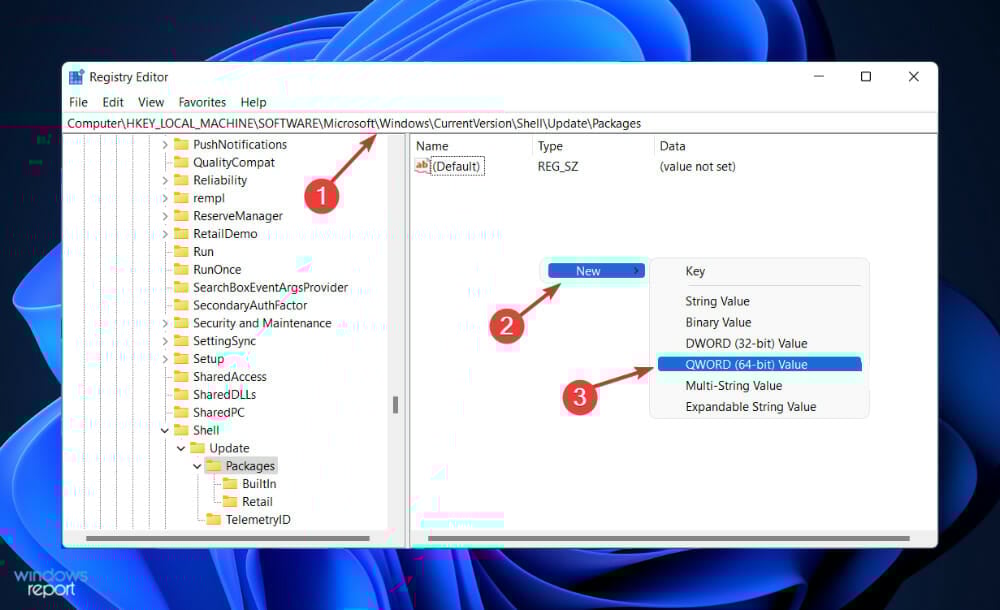Click the Data column header

coord(672,146)
